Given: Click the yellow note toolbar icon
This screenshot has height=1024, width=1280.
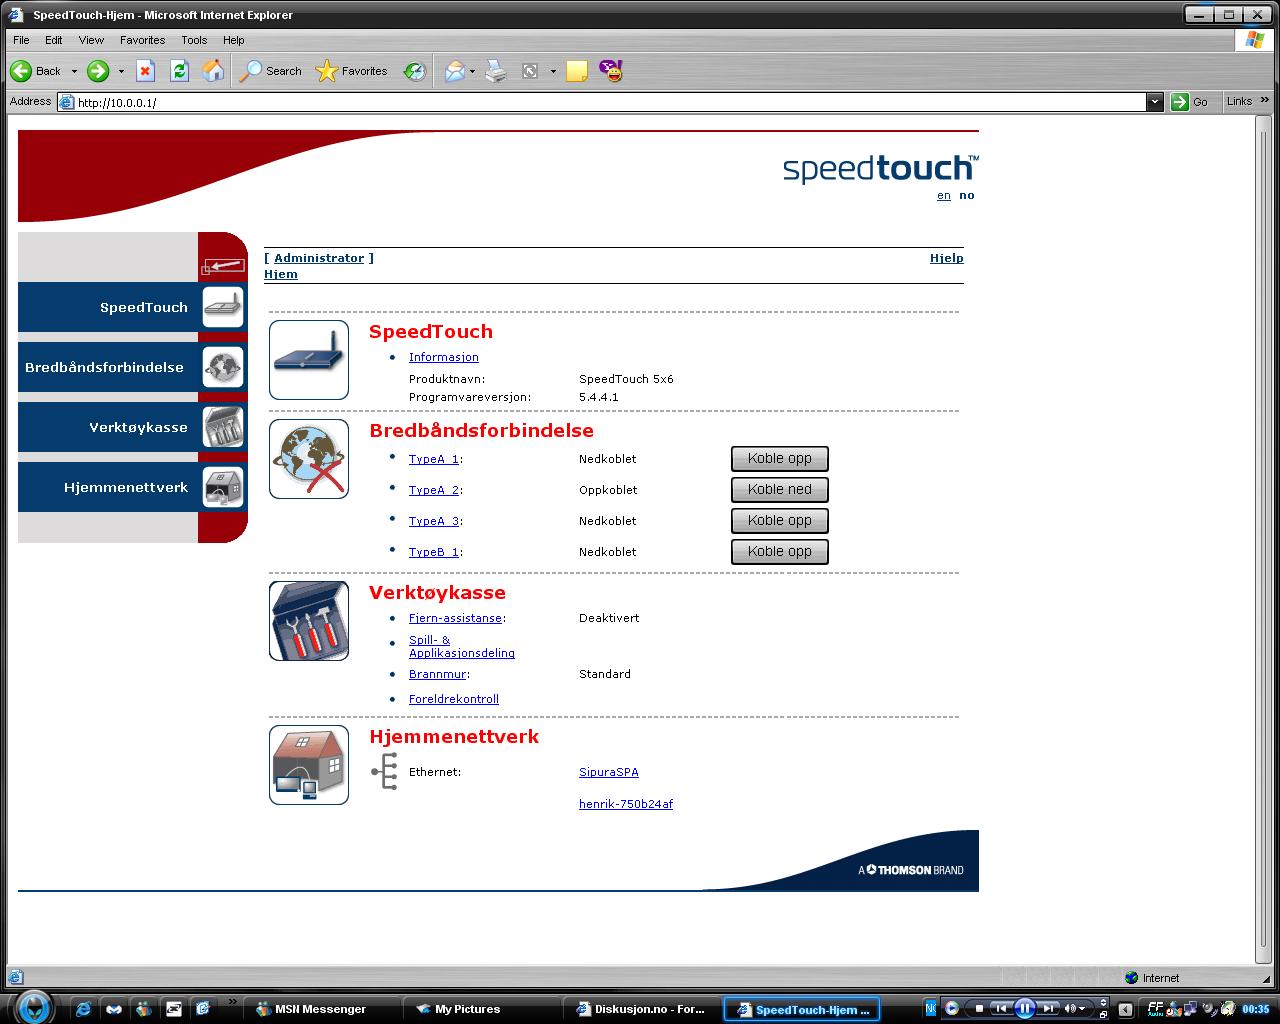Looking at the screenshot, I should pos(577,71).
